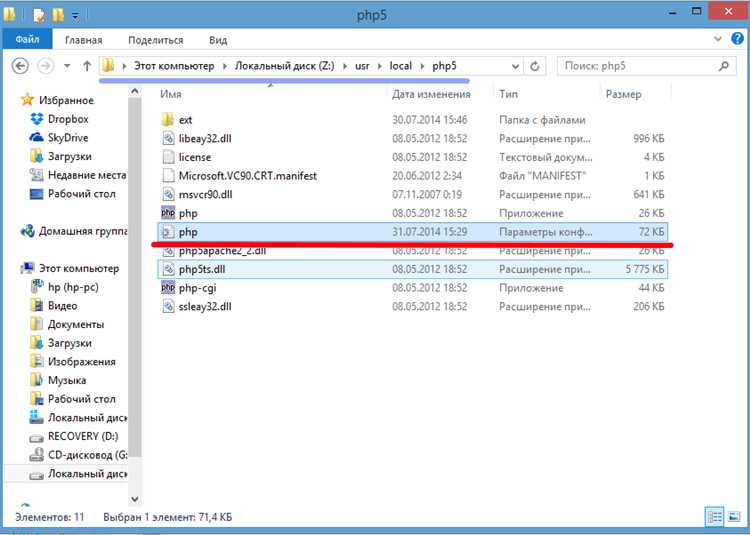Click Локальный диск (Z:) in the breadcrumb
Viewport: 750px width, 535px height.
(x=285, y=66)
